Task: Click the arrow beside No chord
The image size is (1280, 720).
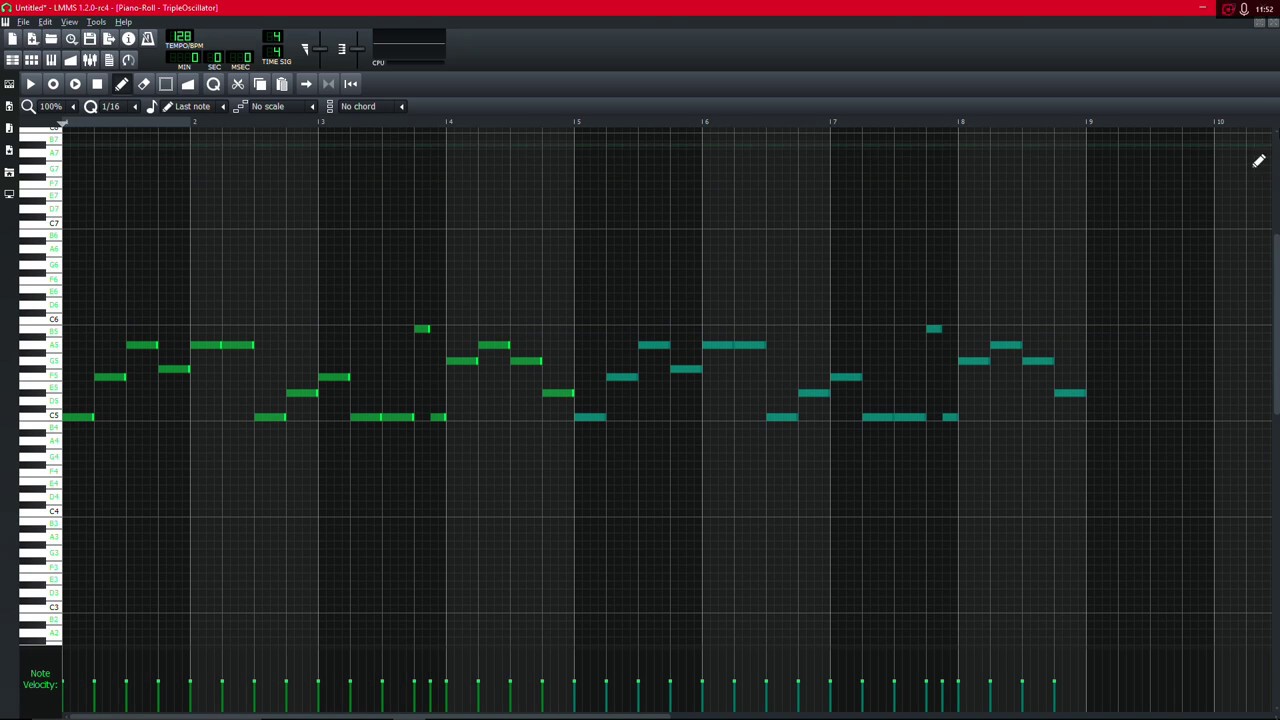Action: [x=402, y=107]
